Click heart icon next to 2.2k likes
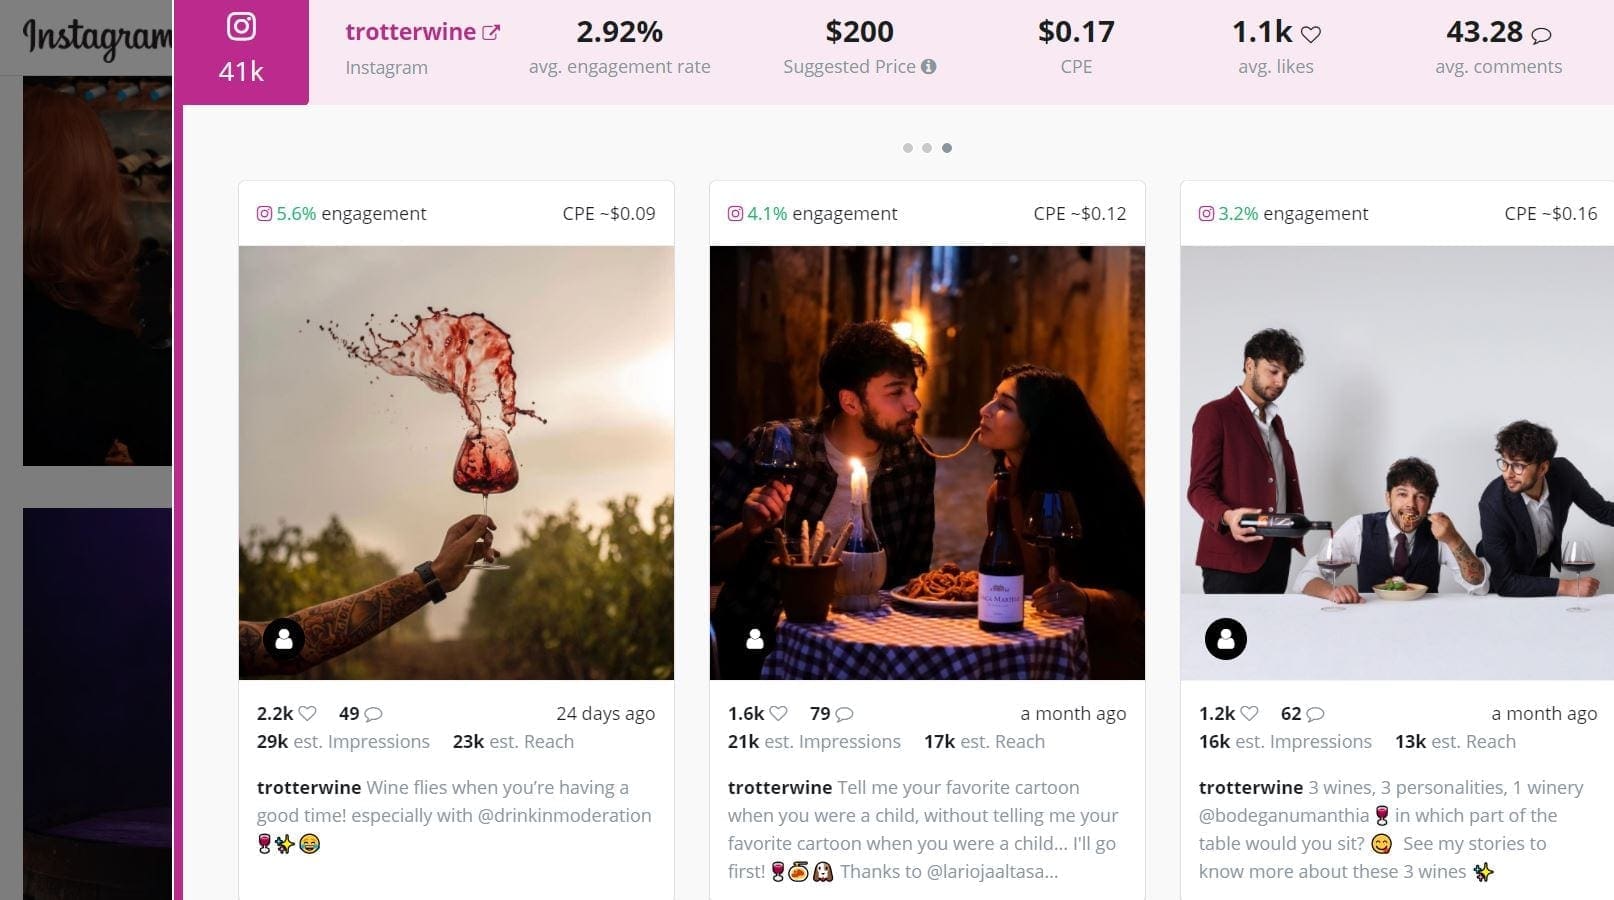The image size is (1614, 900). (308, 714)
